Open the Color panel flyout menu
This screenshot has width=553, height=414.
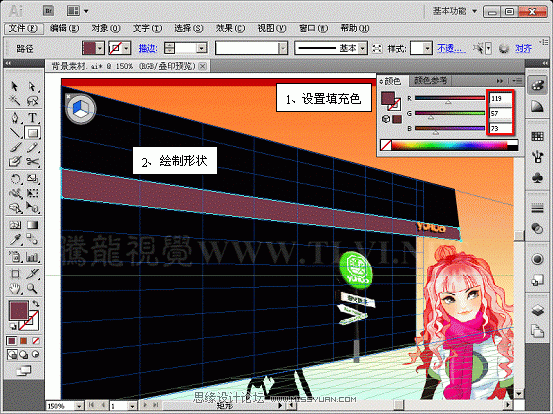[517, 81]
